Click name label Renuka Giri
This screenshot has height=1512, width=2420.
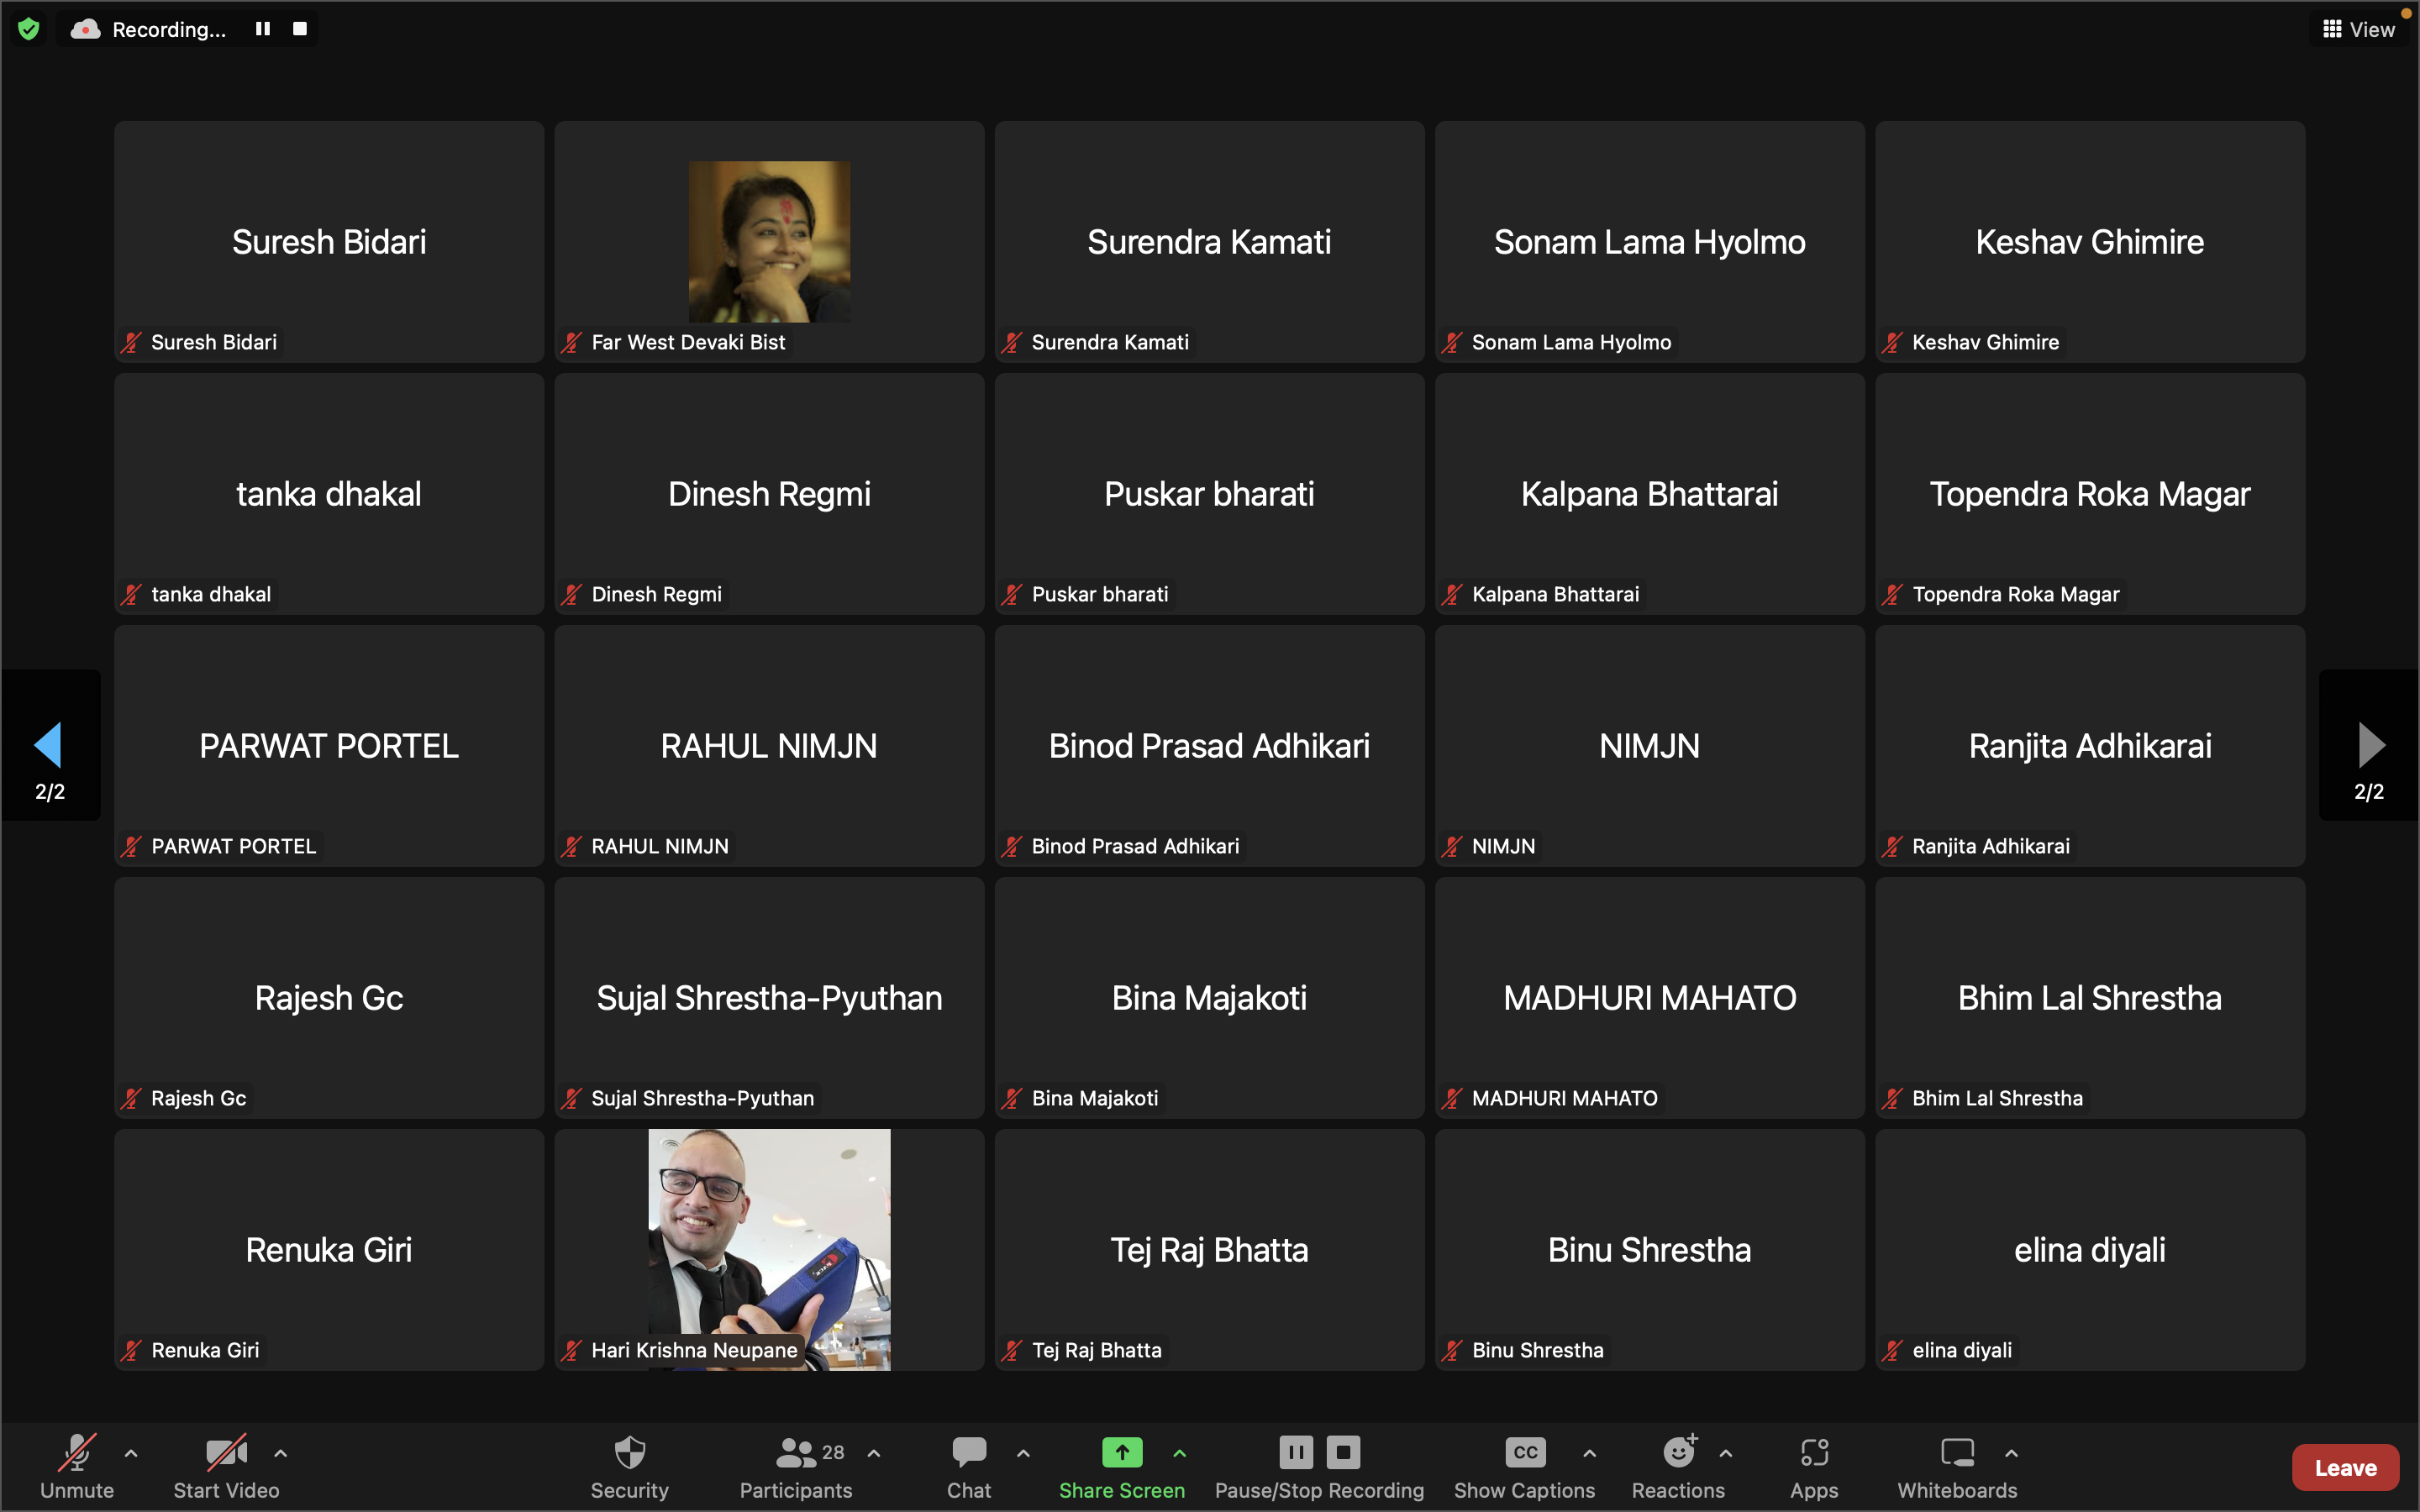[x=205, y=1350]
